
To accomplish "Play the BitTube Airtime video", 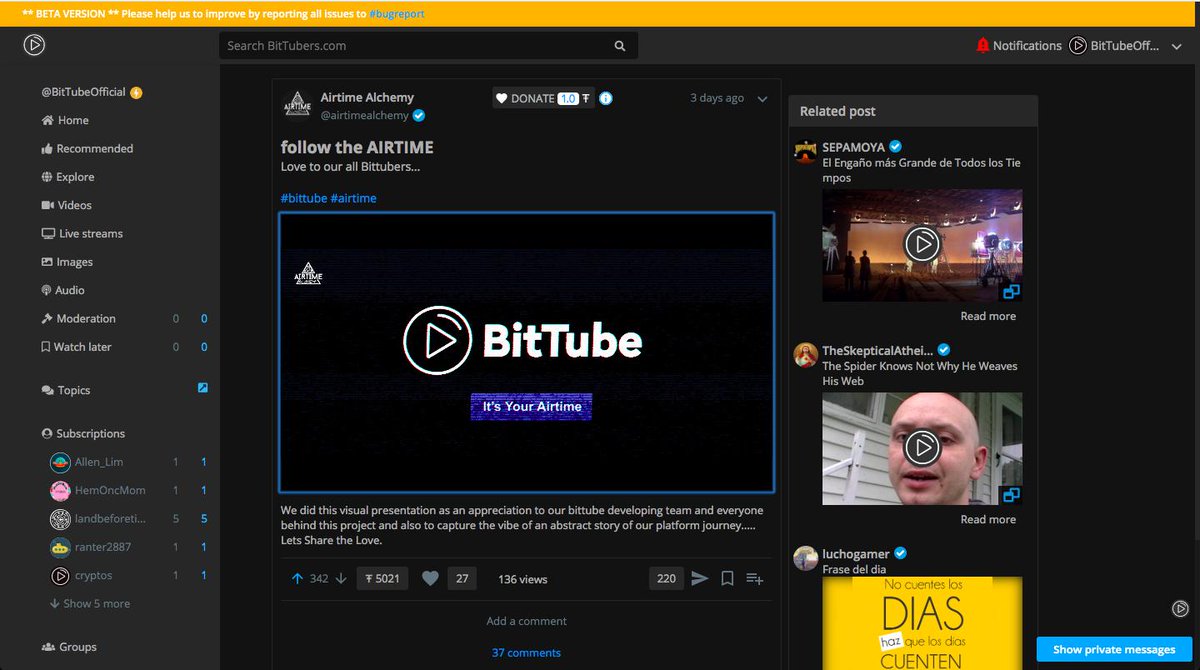I will pos(527,352).
